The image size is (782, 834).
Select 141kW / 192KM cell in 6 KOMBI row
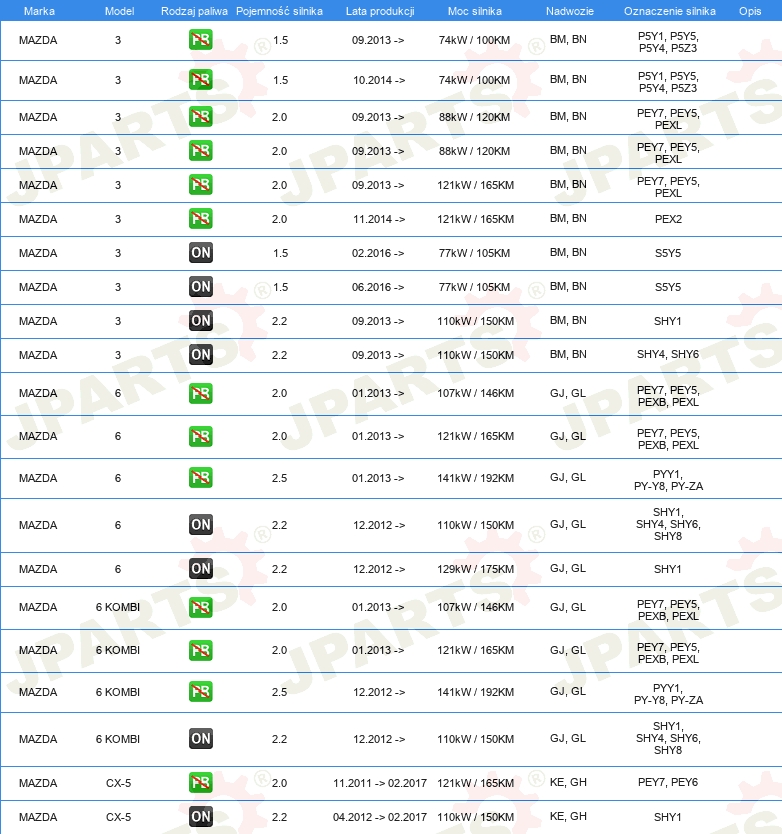tap(476, 692)
